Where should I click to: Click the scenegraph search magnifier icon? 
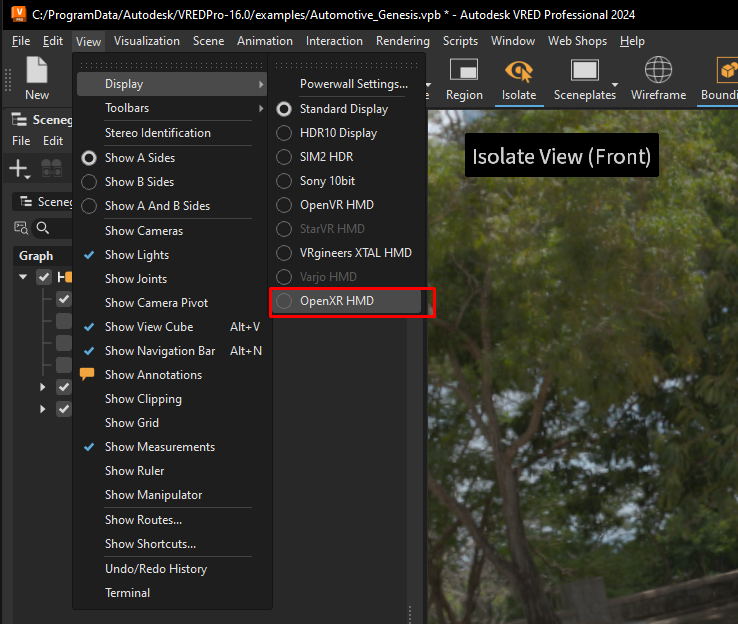(42, 228)
